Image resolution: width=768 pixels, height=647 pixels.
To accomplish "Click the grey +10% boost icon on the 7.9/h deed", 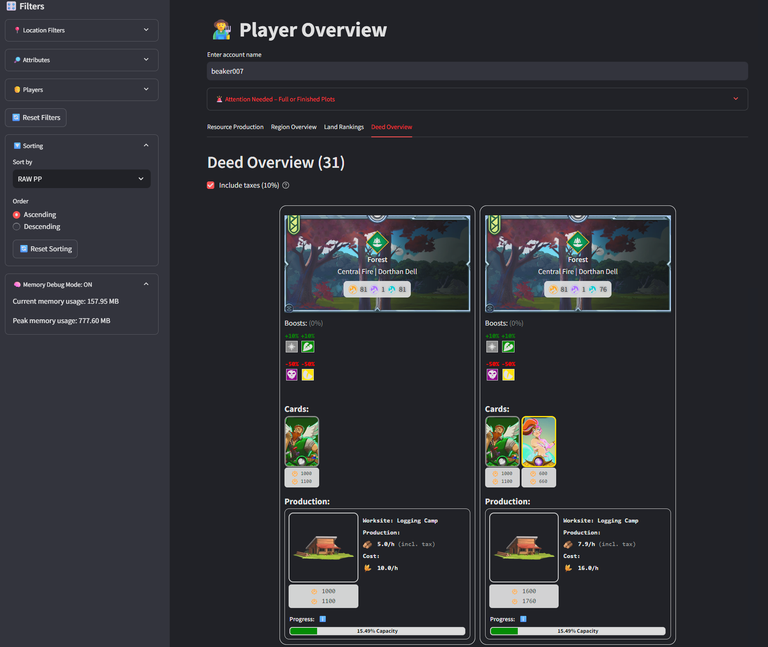I will click(x=492, y=347).
